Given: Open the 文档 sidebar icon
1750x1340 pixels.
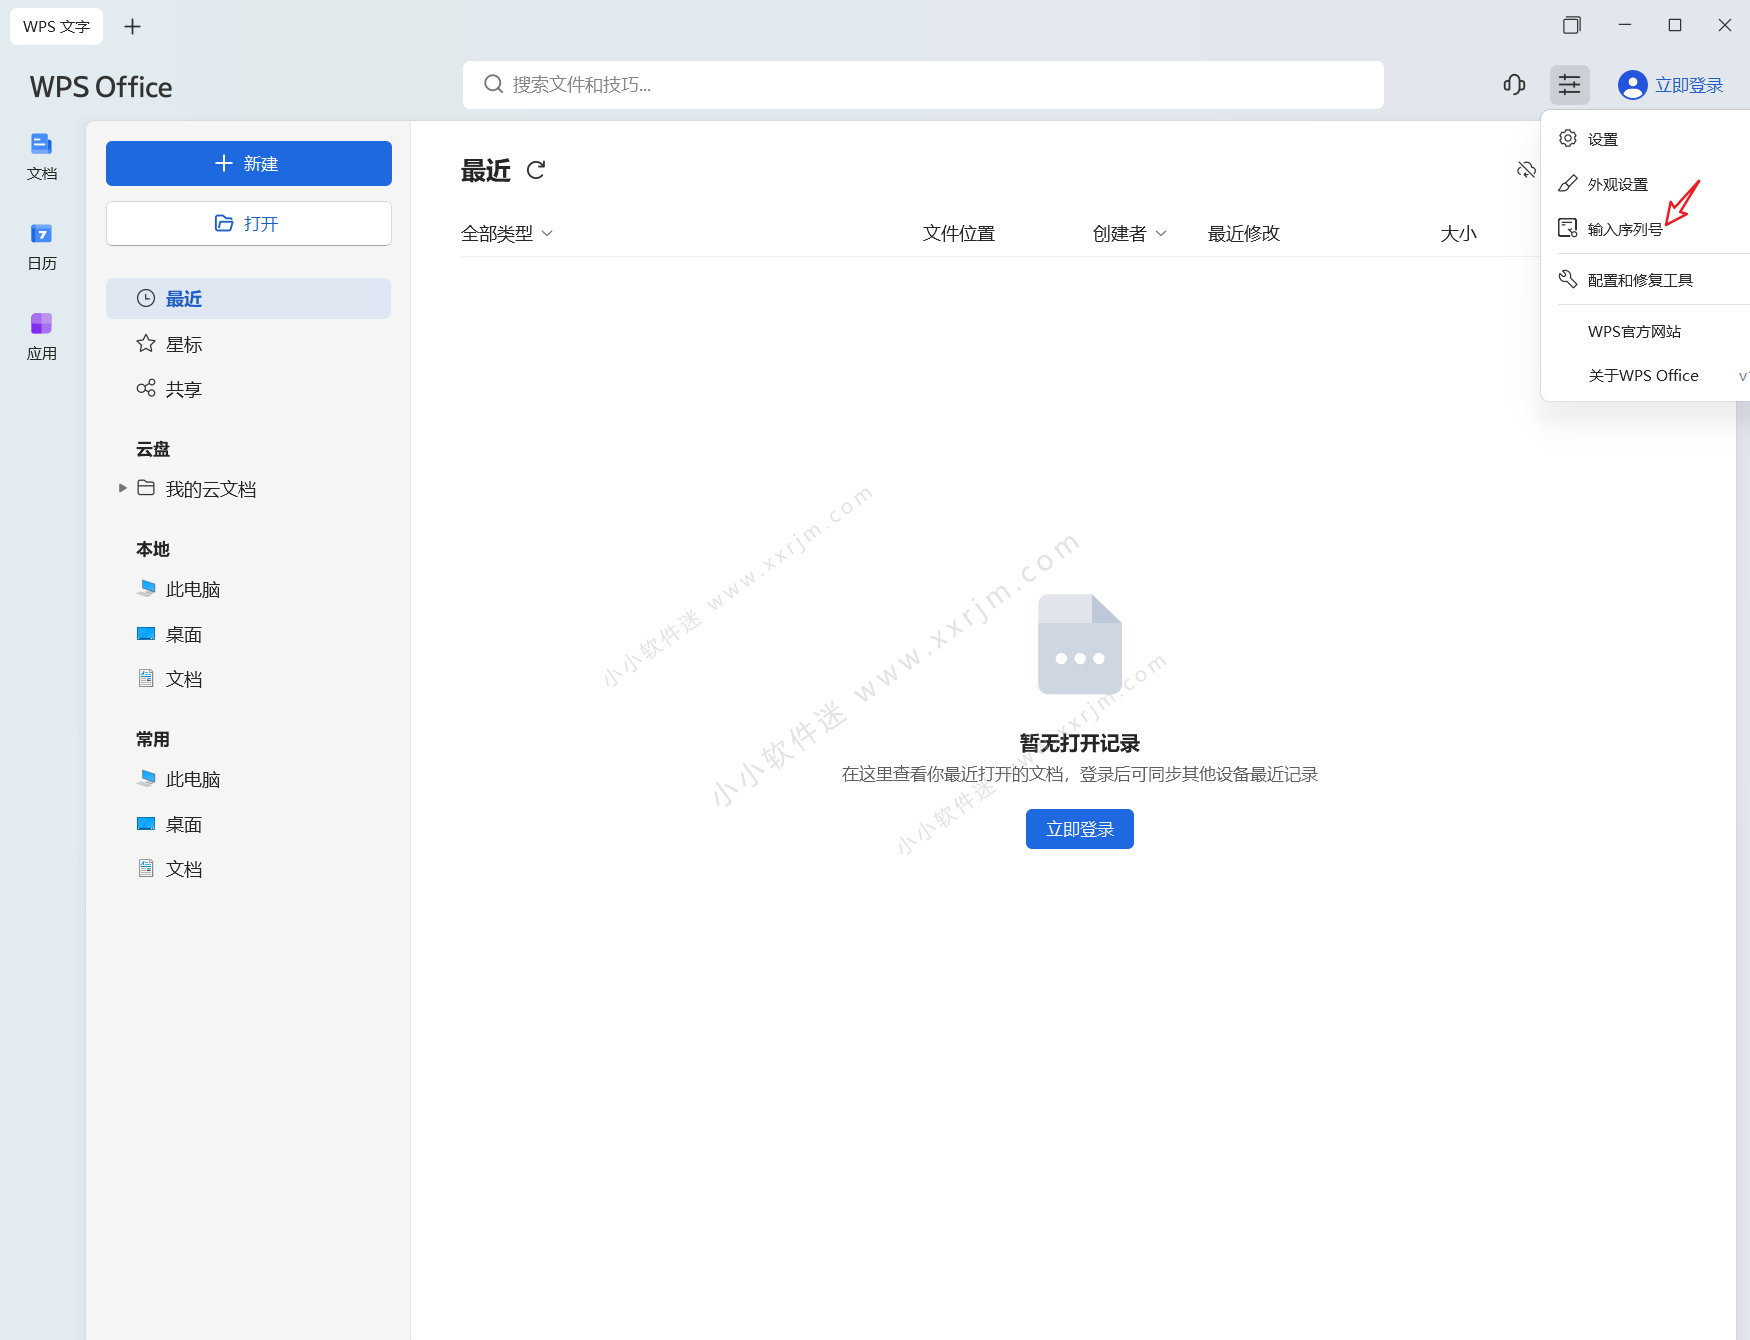Looking at the screenshot, I should click(x=41, y=157).
